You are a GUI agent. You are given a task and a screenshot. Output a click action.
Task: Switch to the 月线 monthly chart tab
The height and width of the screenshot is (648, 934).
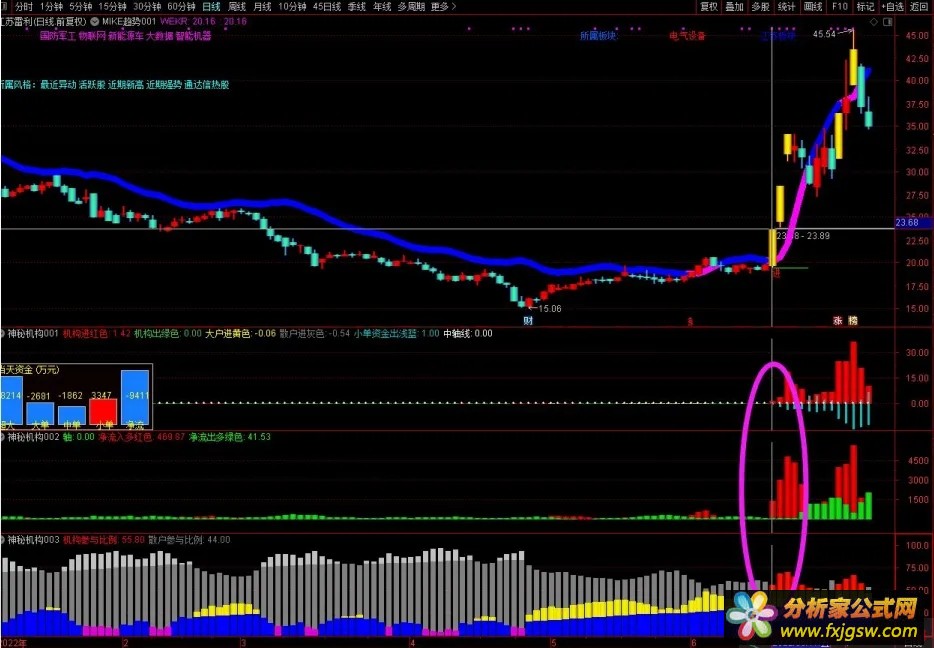pos(262,7)
